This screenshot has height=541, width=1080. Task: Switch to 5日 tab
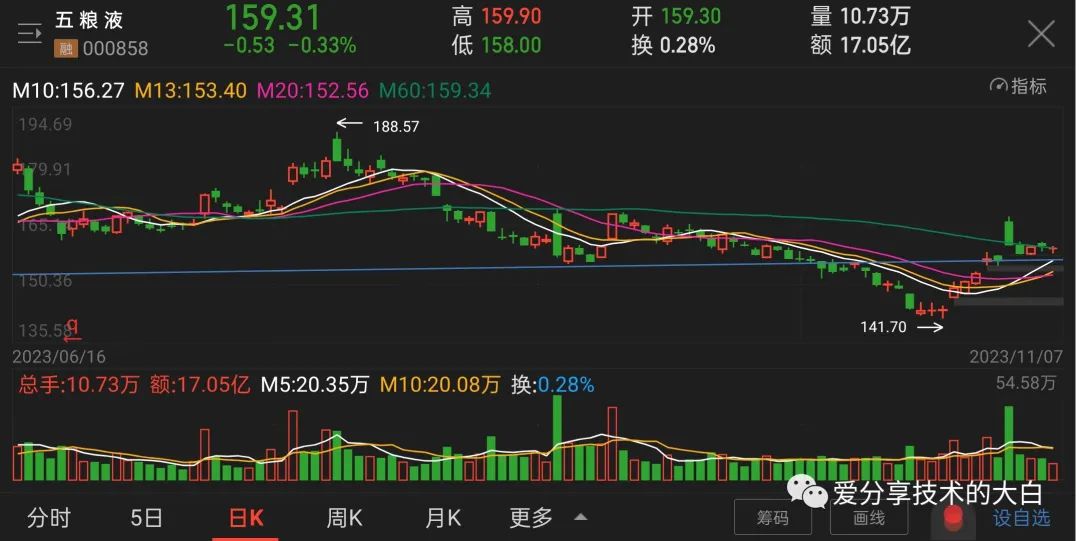[146, 518]
